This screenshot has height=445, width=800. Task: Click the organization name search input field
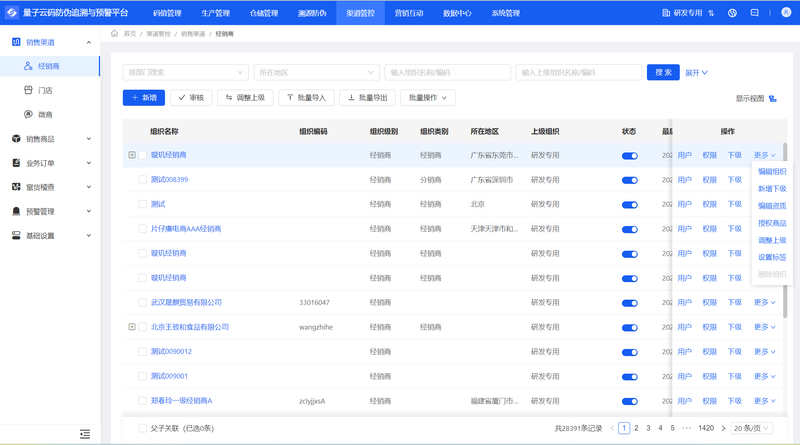447,72
